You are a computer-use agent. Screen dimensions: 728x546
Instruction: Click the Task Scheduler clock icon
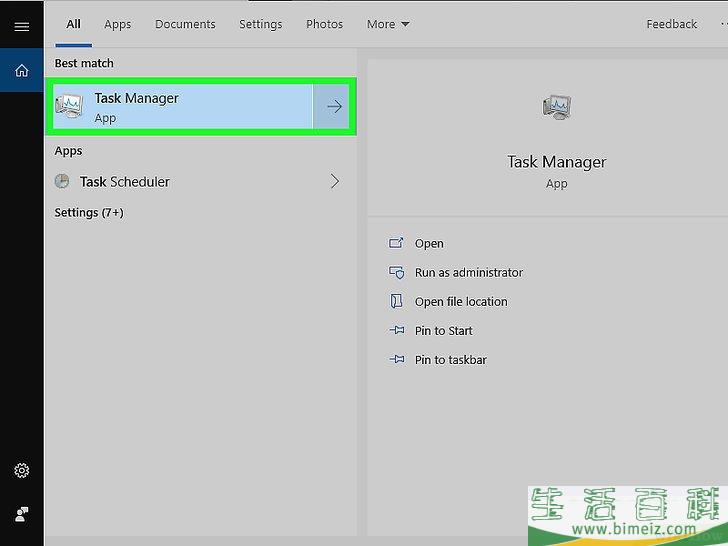point(62,181)
